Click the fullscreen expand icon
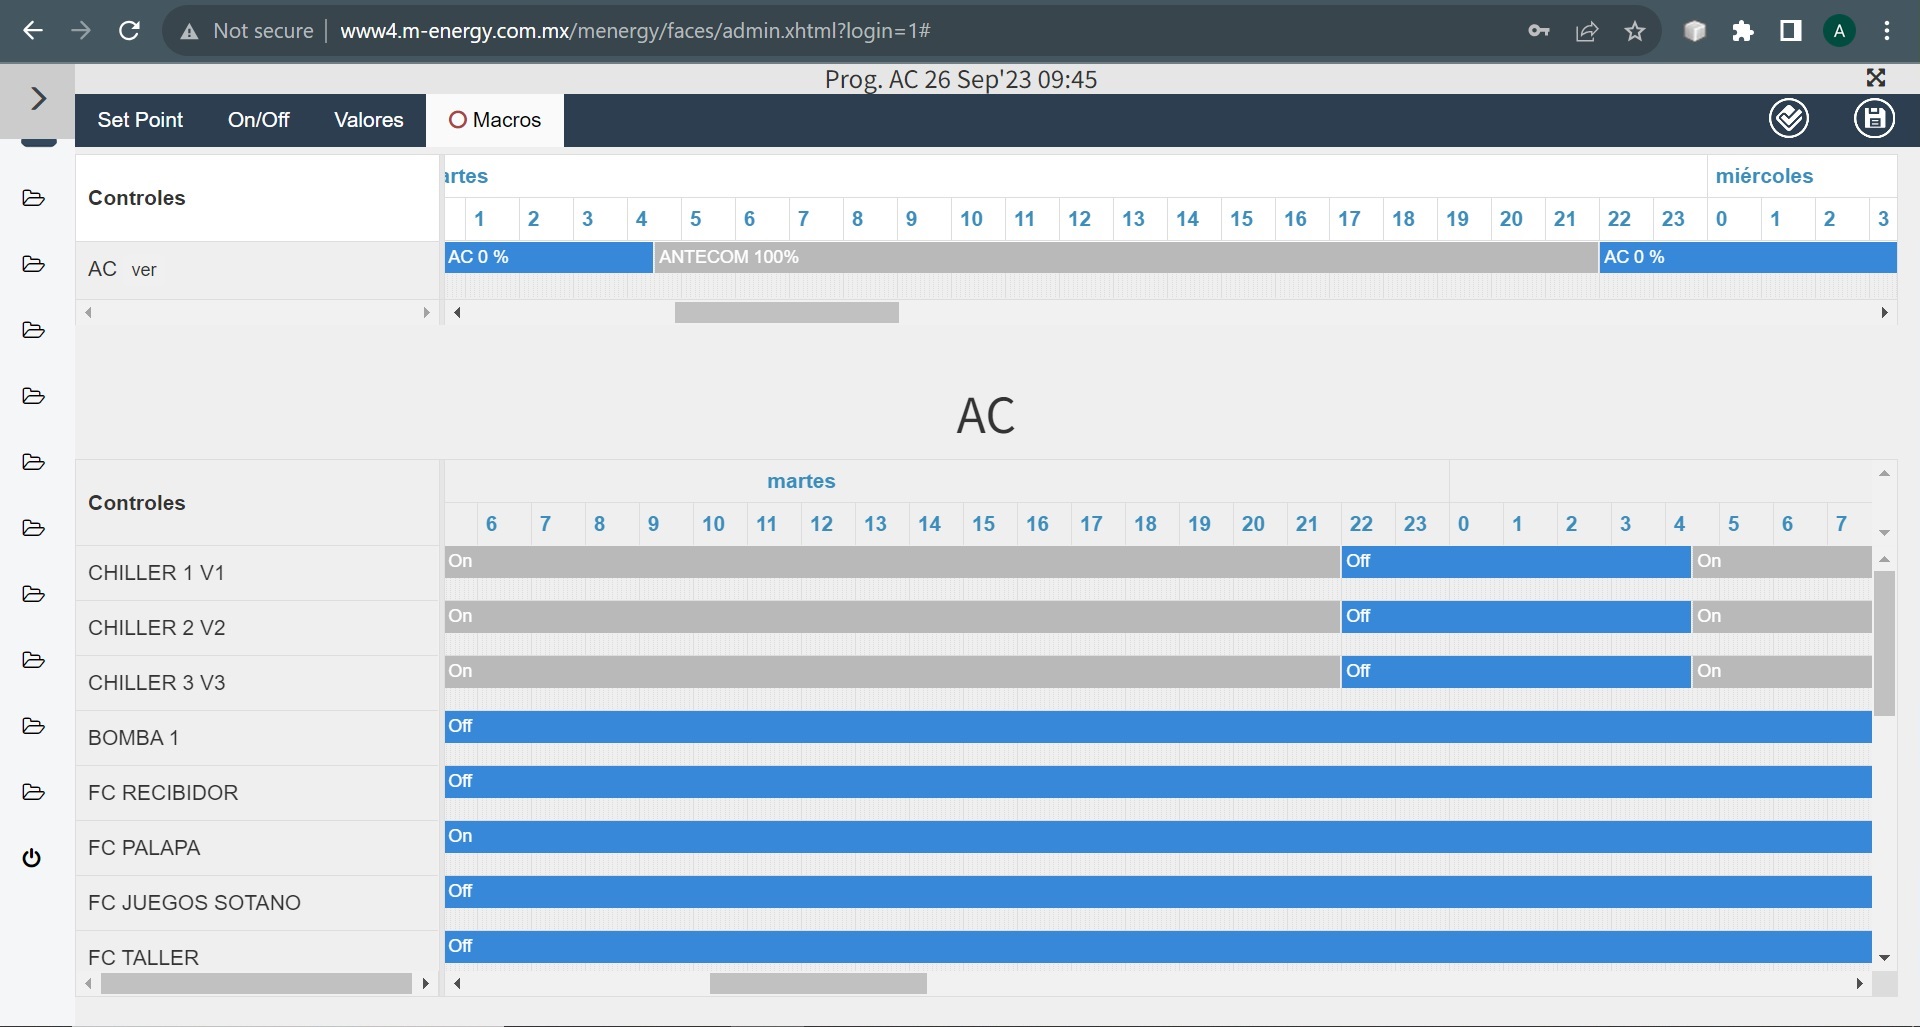Viewport: 1920px width, 1027px height. coord(1876,78)
